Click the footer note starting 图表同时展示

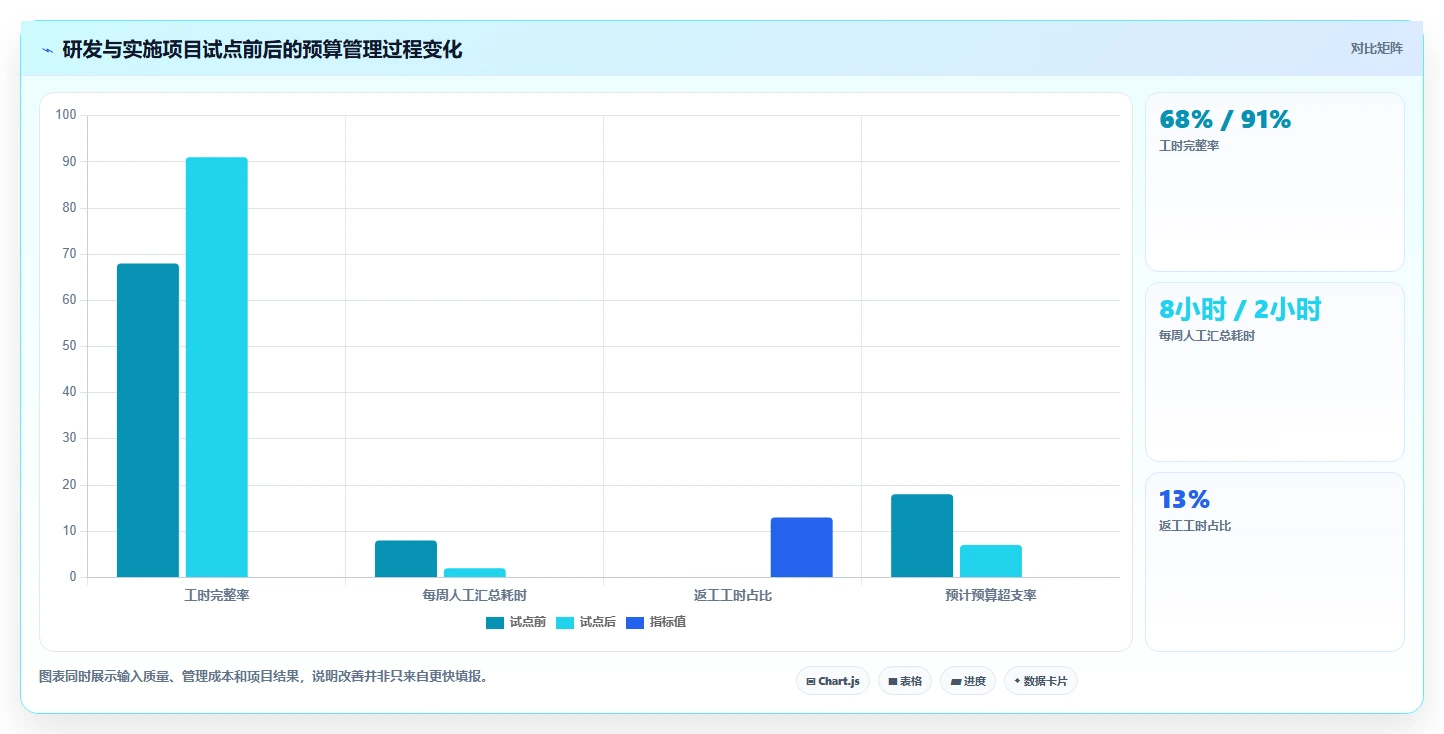tap(264, 677)
